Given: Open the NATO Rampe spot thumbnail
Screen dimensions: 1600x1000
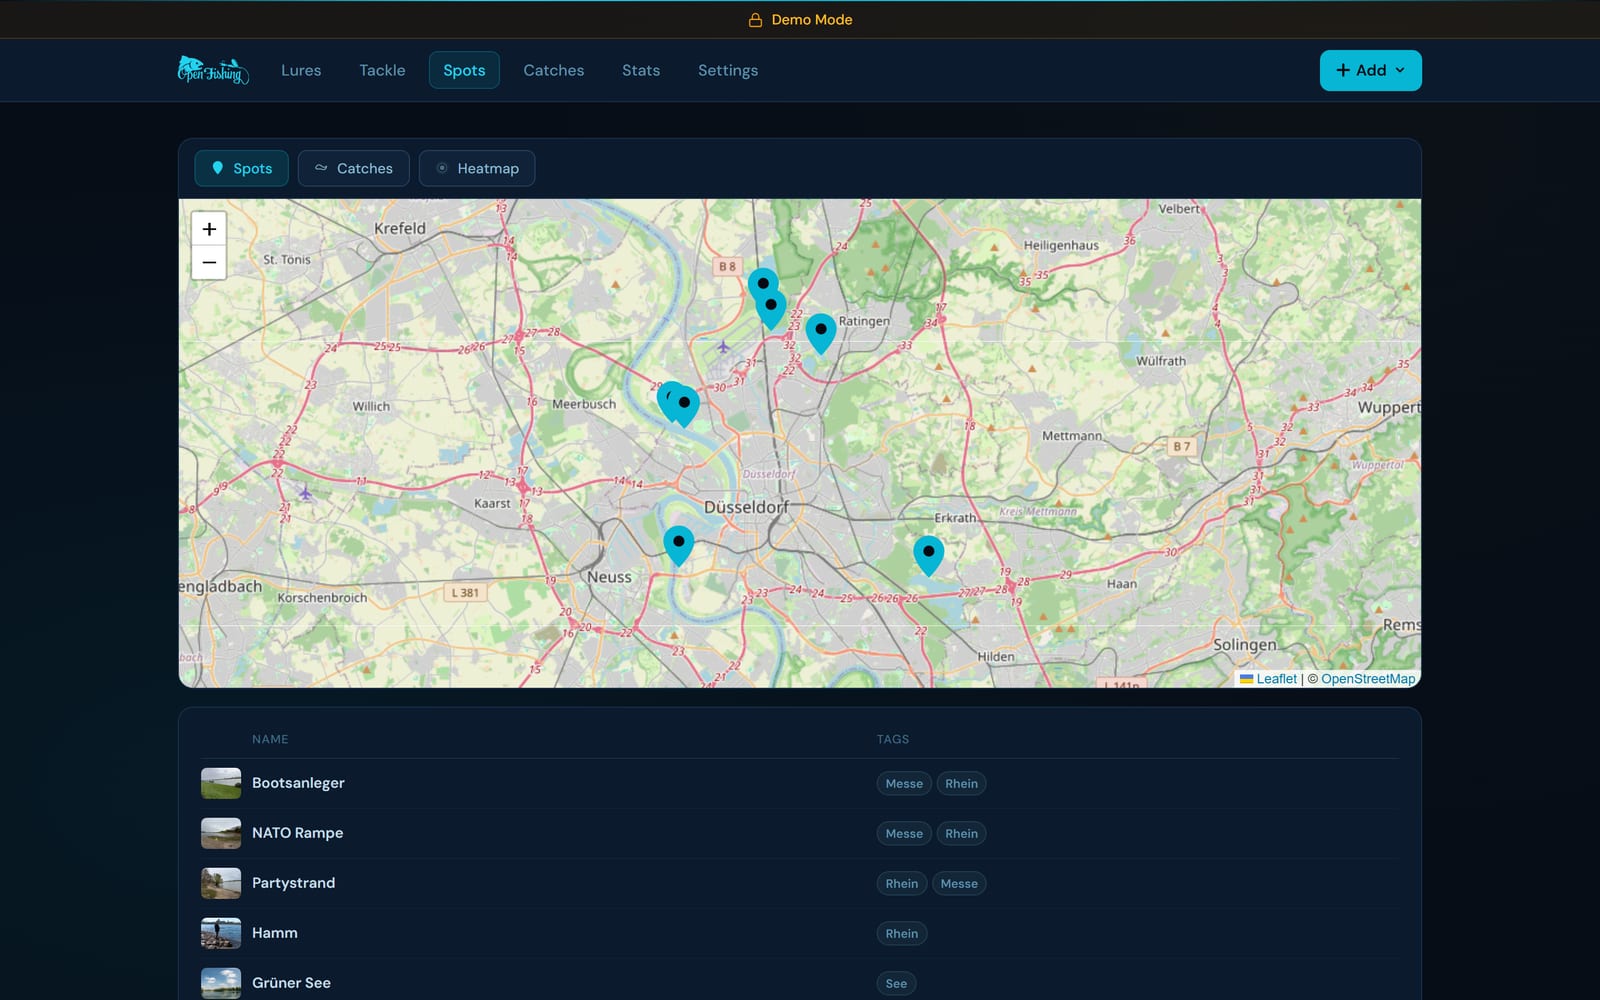Looking at the screenshot, I should pos(221,833).
